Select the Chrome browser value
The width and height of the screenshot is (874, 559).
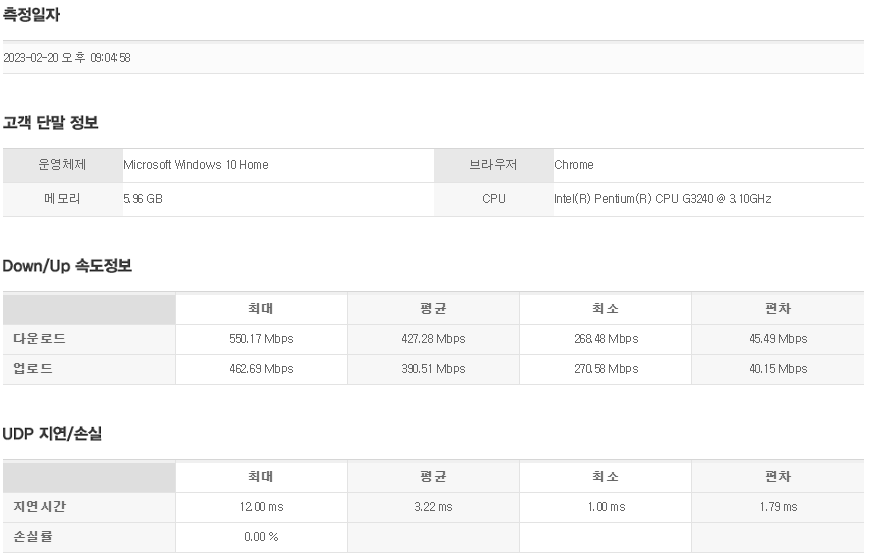(573, 165)
